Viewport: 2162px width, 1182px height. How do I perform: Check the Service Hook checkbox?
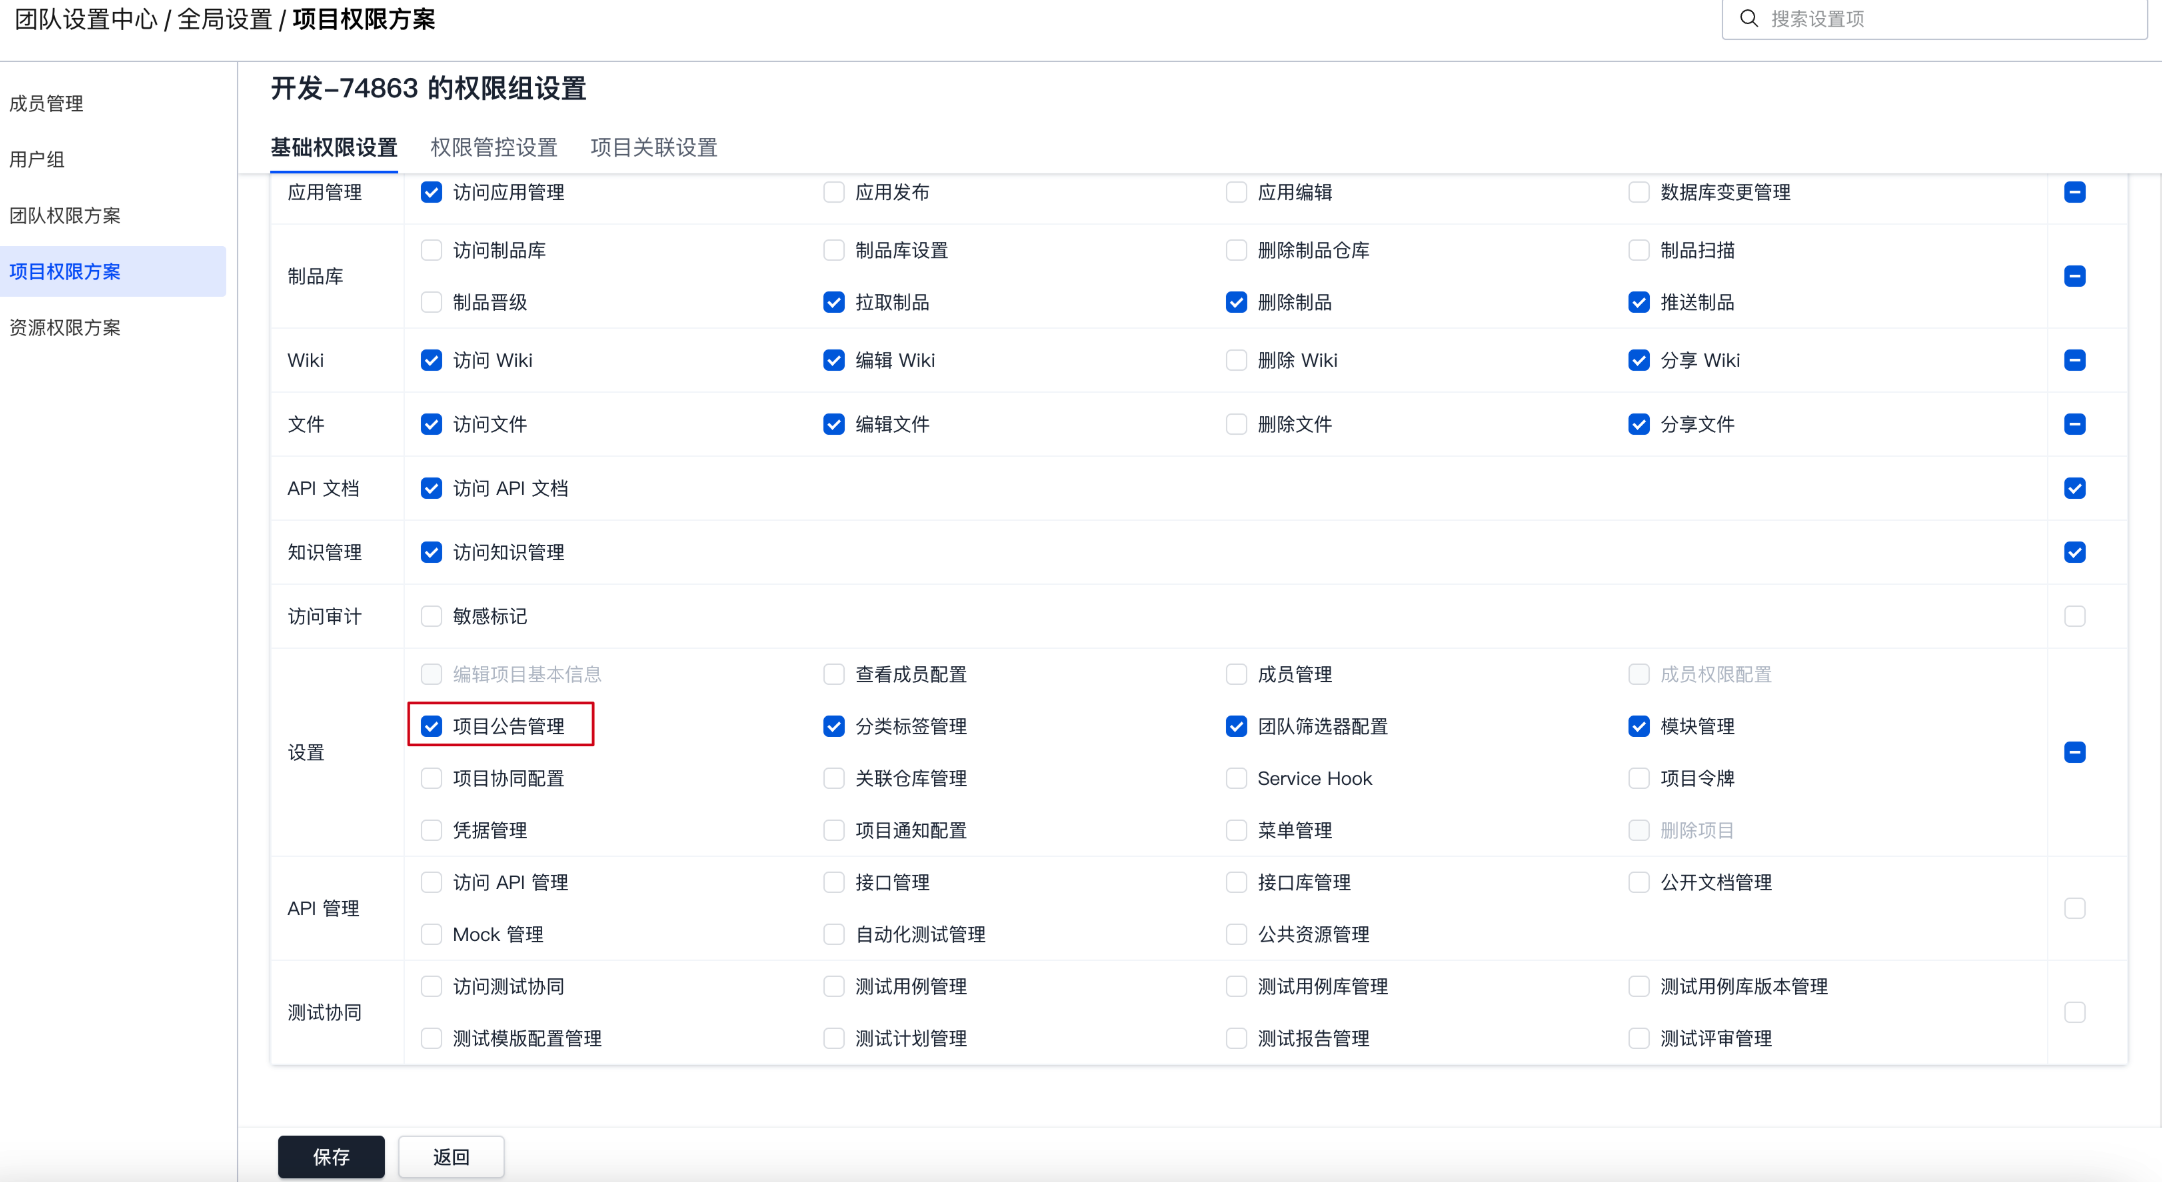pyautogui.click(x=1236, y=778)
